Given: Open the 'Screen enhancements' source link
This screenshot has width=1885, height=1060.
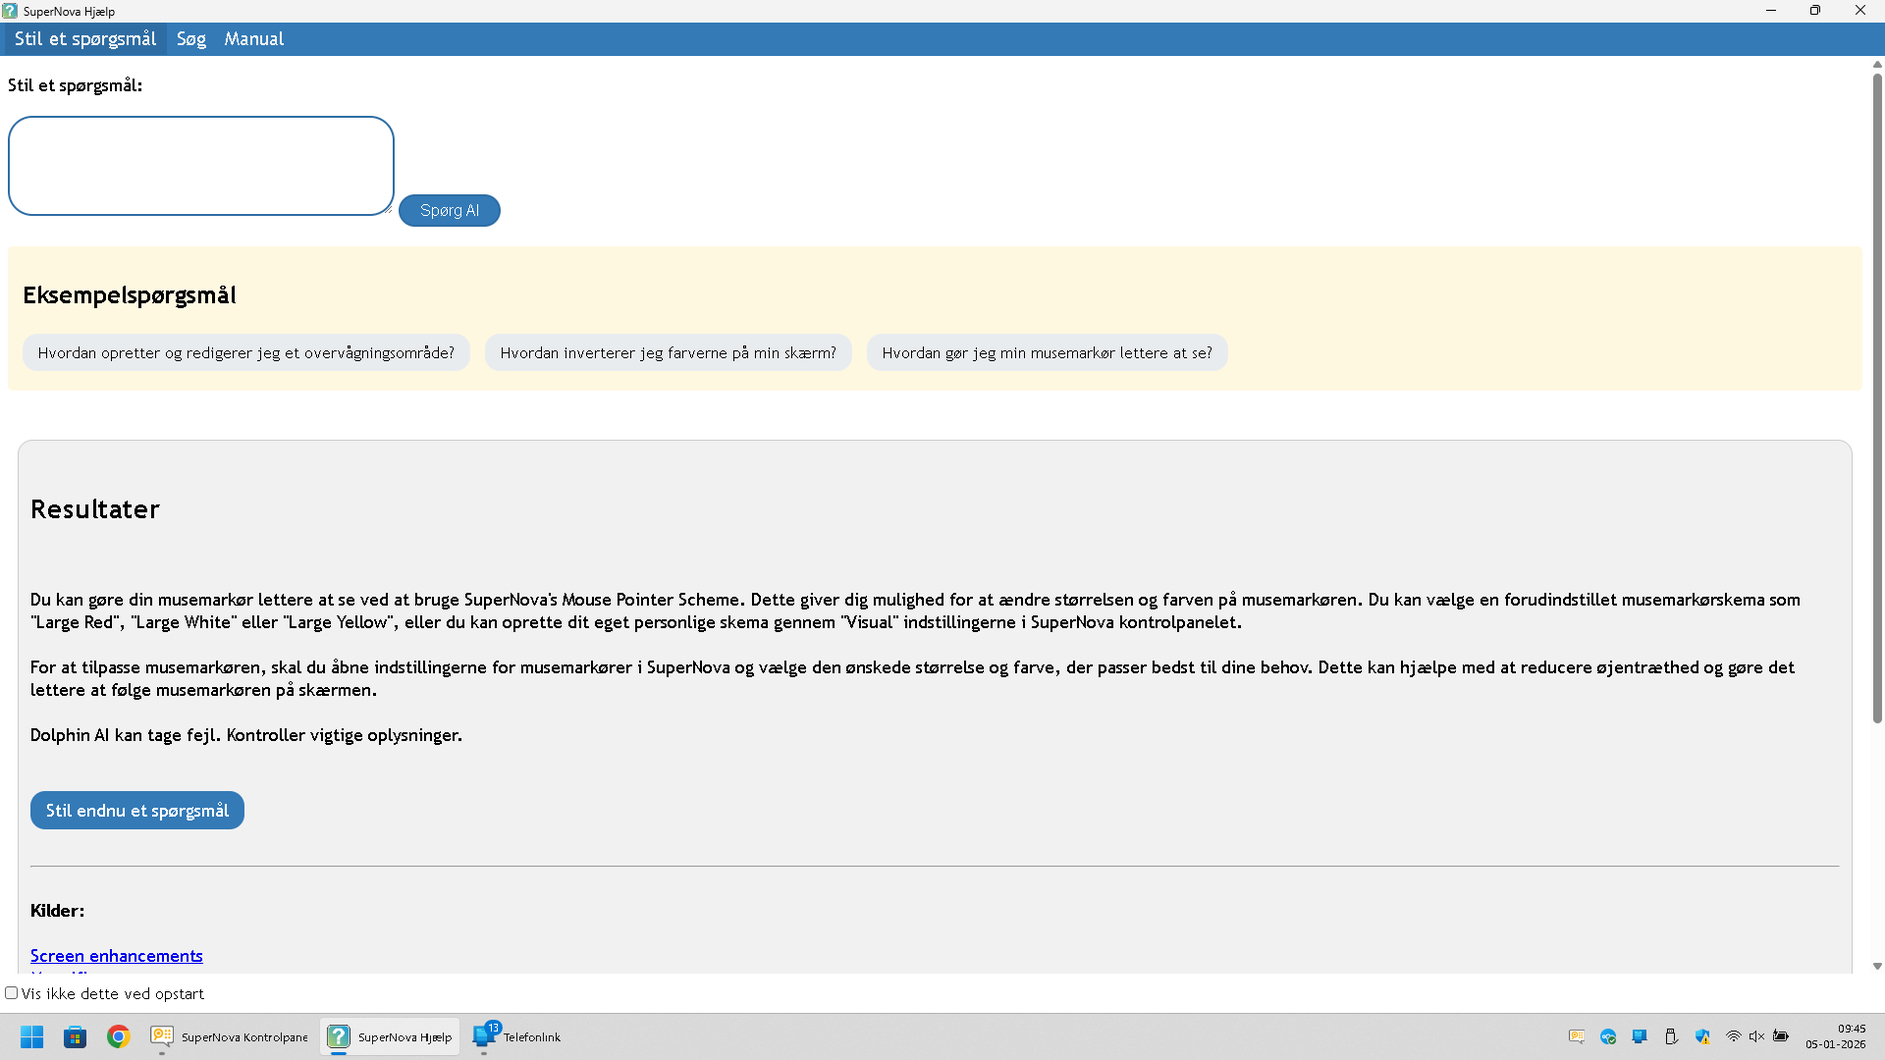Looking at the screenshot, I should tap(116, 956).
